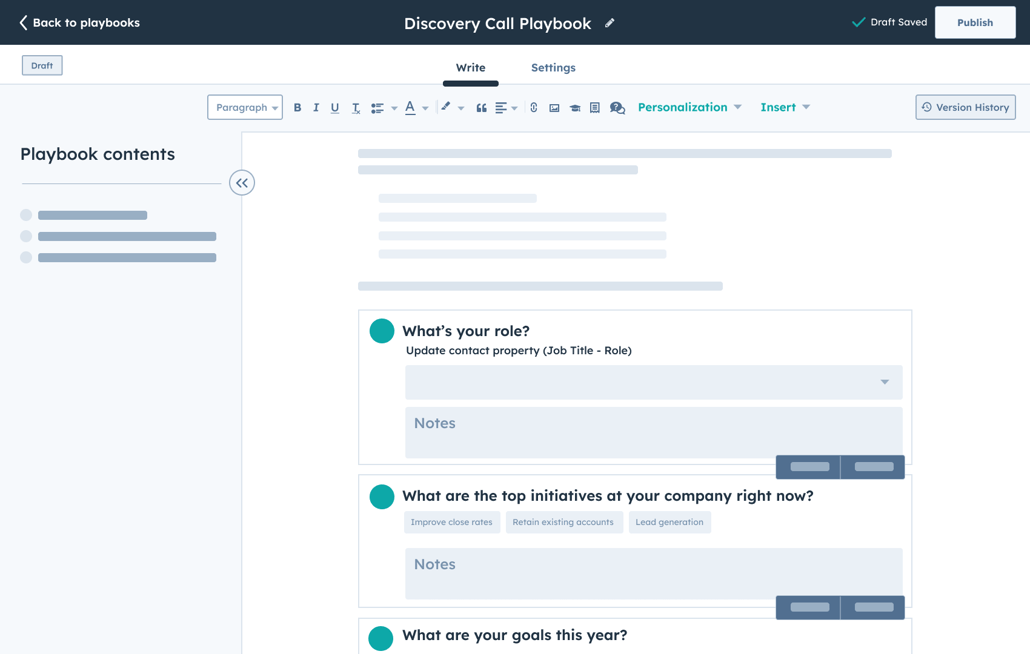Clear text formatting
This screenshot has height=654, width=1030.
point(355,108)
